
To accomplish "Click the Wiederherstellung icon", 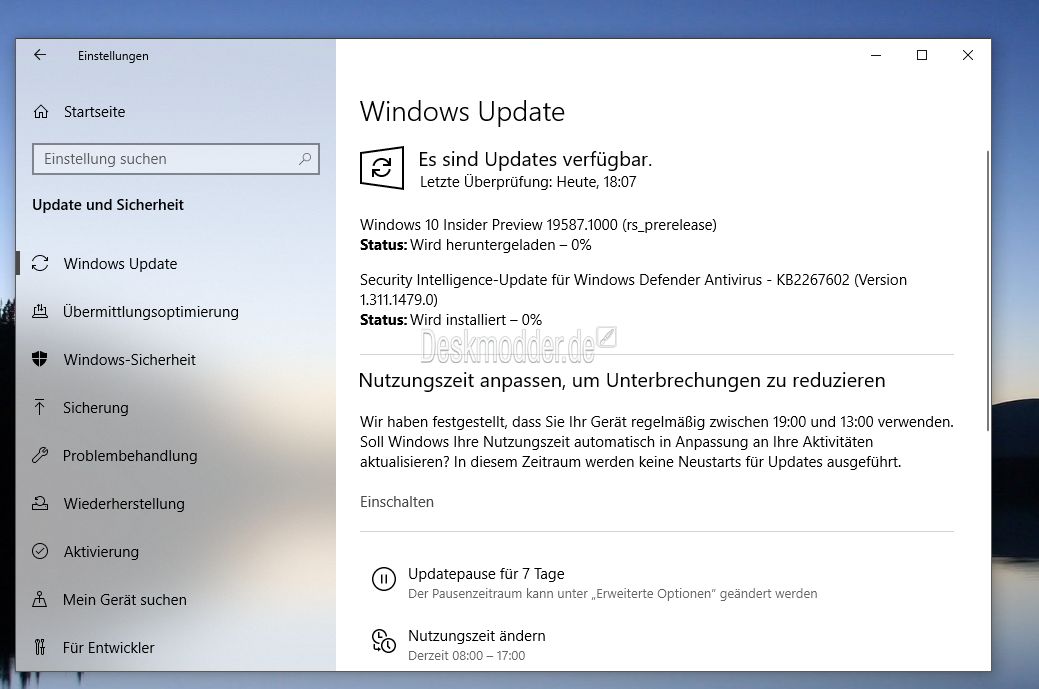I will [40, 504].
